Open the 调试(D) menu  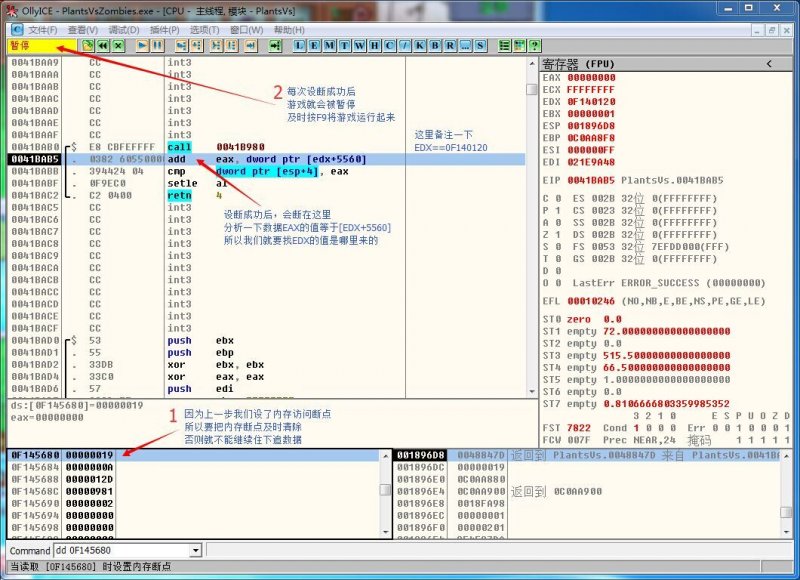(124, 30)
